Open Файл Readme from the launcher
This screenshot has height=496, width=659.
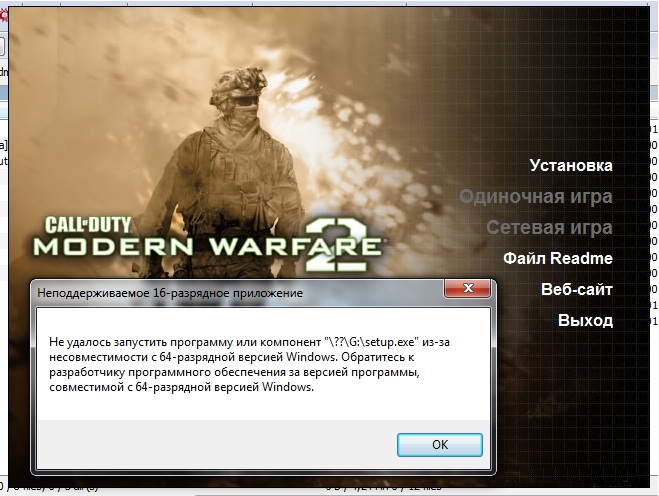[557, 259]
